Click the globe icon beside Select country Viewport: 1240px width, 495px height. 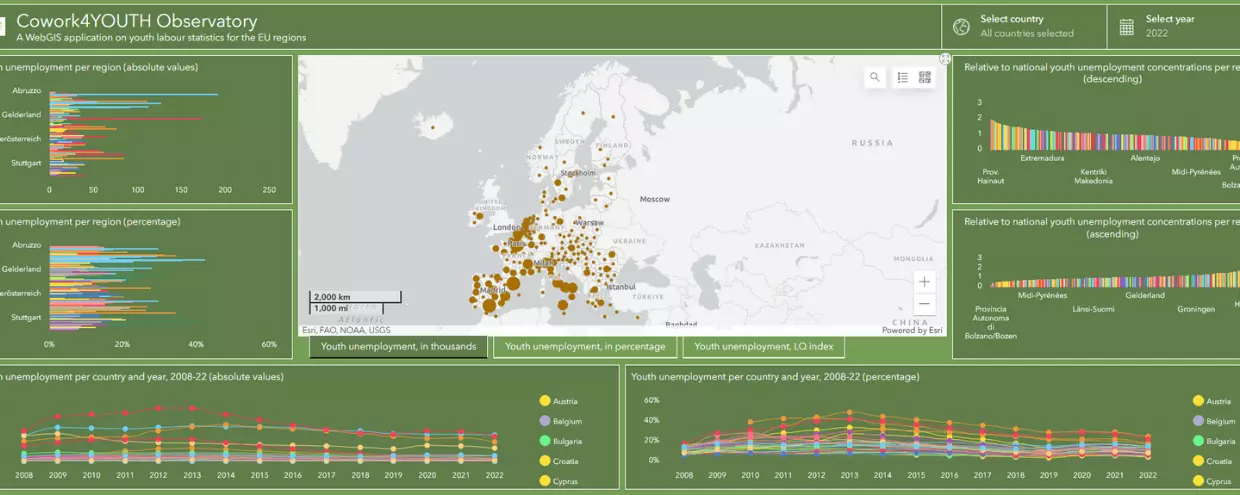[x=961, y=27]
